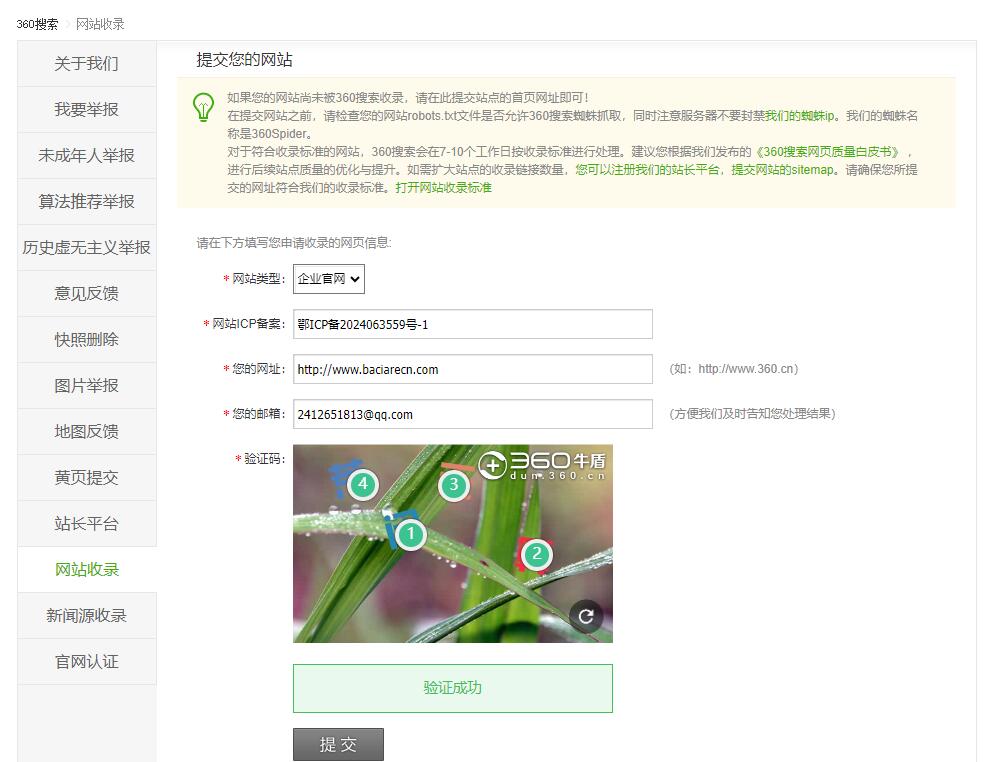Open the 关于我们 sidebar item

pyautogui.click(x=87, y=64)
